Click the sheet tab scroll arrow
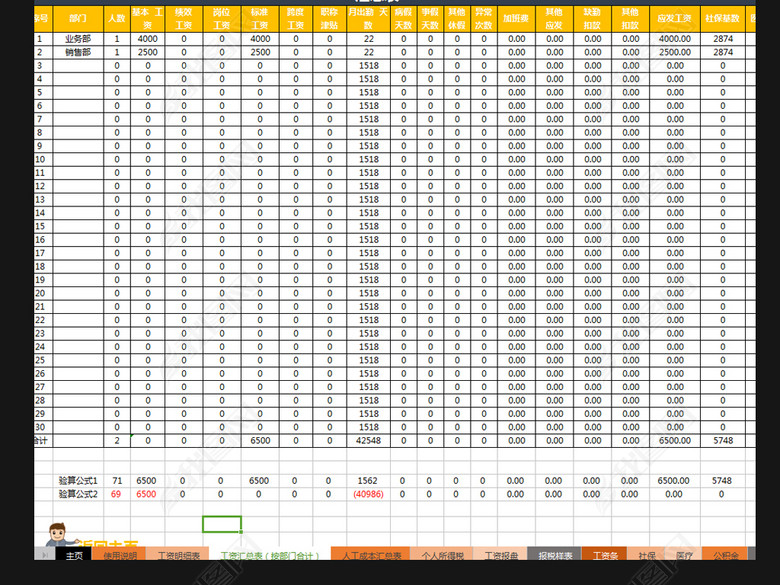This screenshot has height=585, width=780. click(x=44, y=555)
